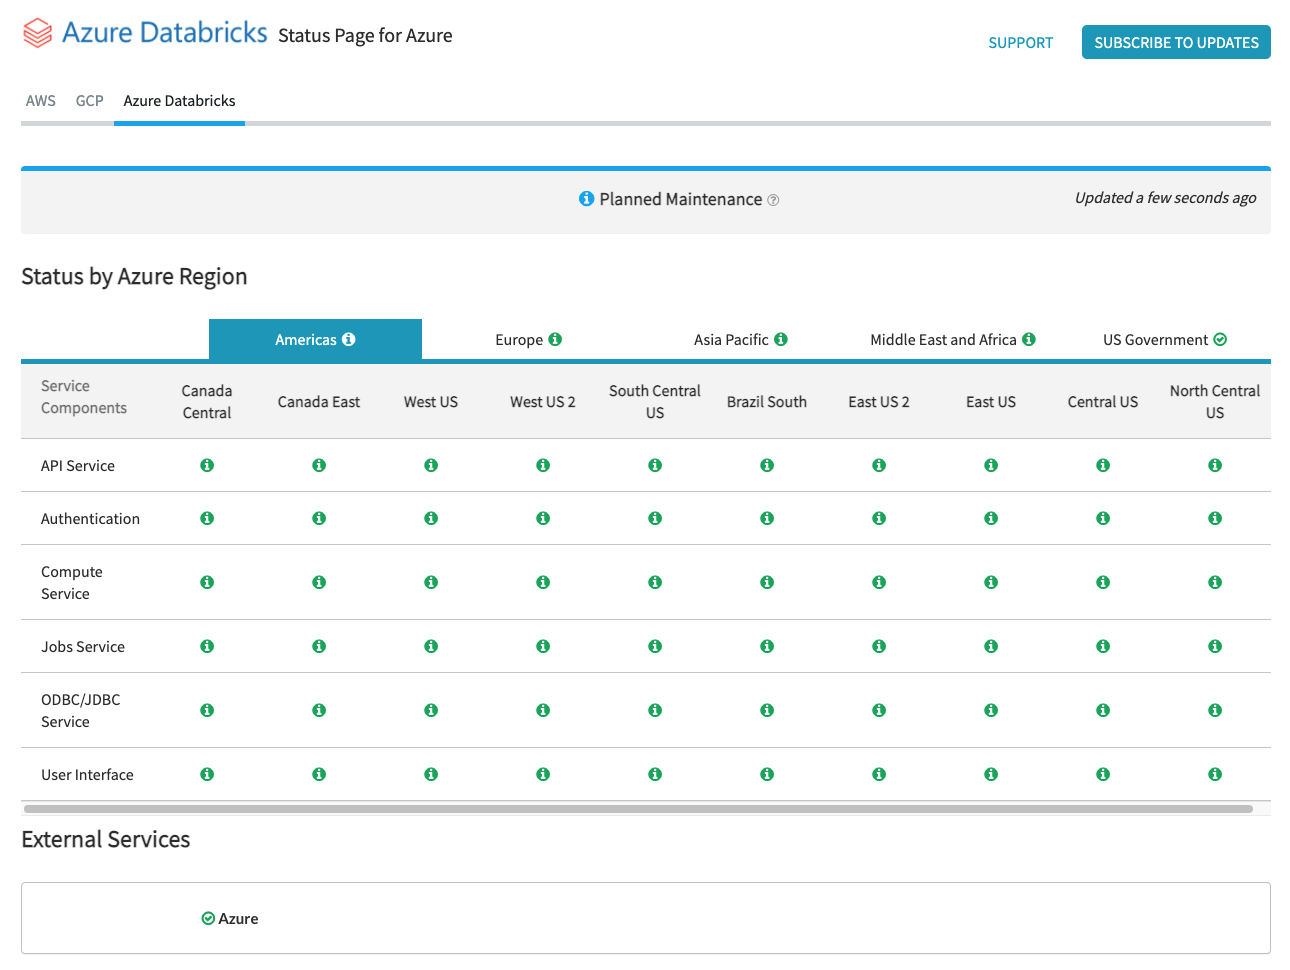This screenshot has width=1290, height=970.
Task: Click the Planned Maintenance info icon
Action: coord(587,199)
